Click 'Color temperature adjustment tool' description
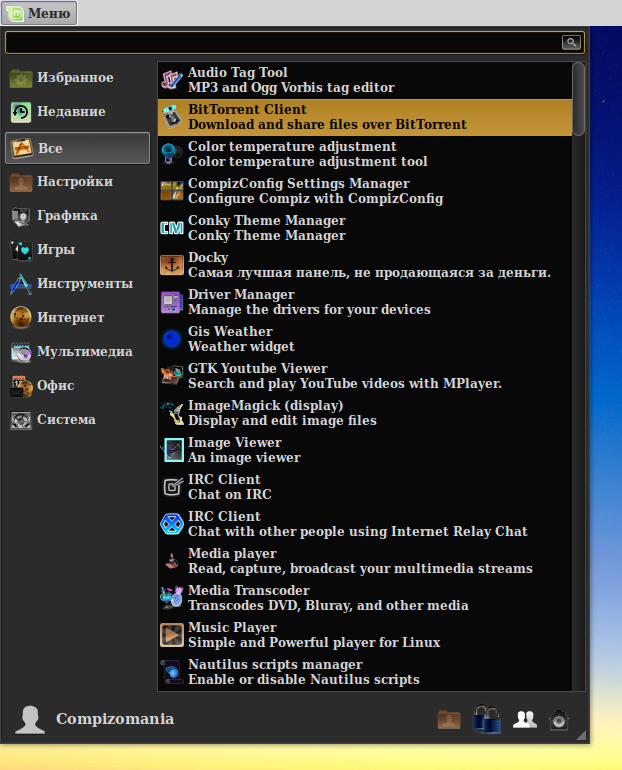This screenshot has height=770, width=622. pyautogui.click(x=308, y=162)
